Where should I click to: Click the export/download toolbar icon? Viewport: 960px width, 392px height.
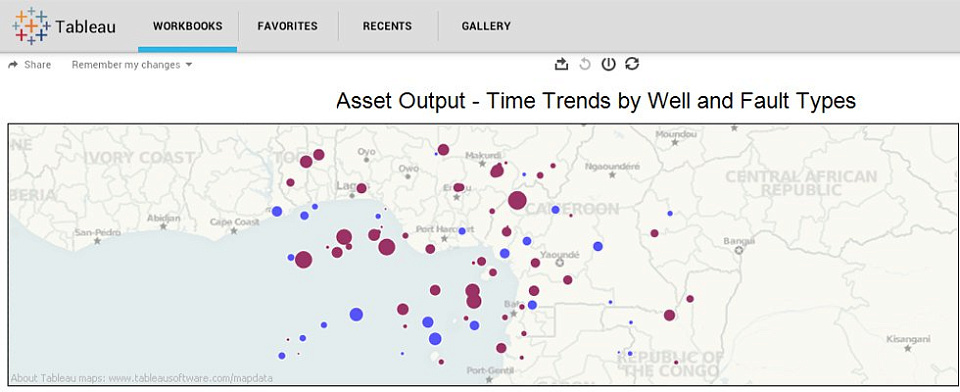[x=561, y=64]
